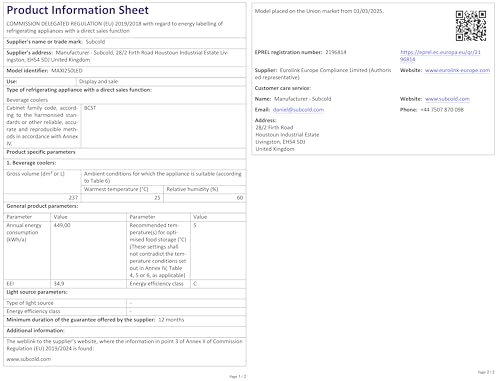Click the Model placed on the Union market text
This screenshot has height=381, width=500.
pos(319,11)
